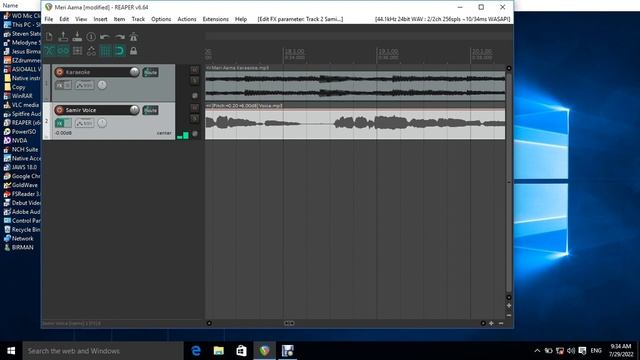Redo the action via toolbar arrow

[119, 37]
